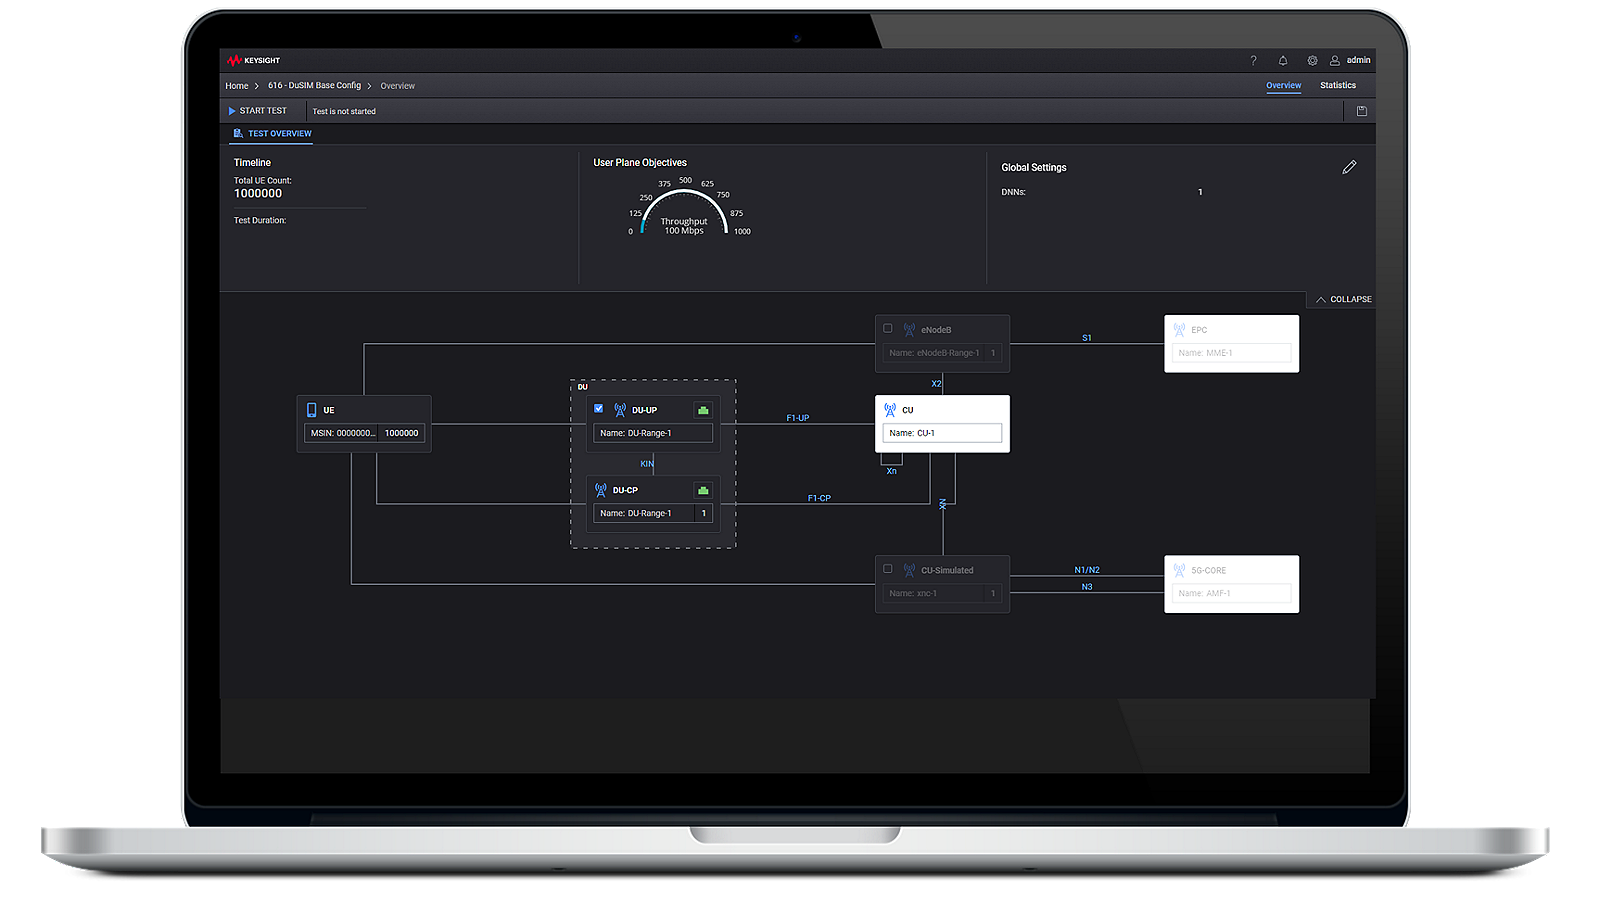Click the KIN link between DU nodes
Viewport: 1600px width, 898px height.
click(647, 464)
